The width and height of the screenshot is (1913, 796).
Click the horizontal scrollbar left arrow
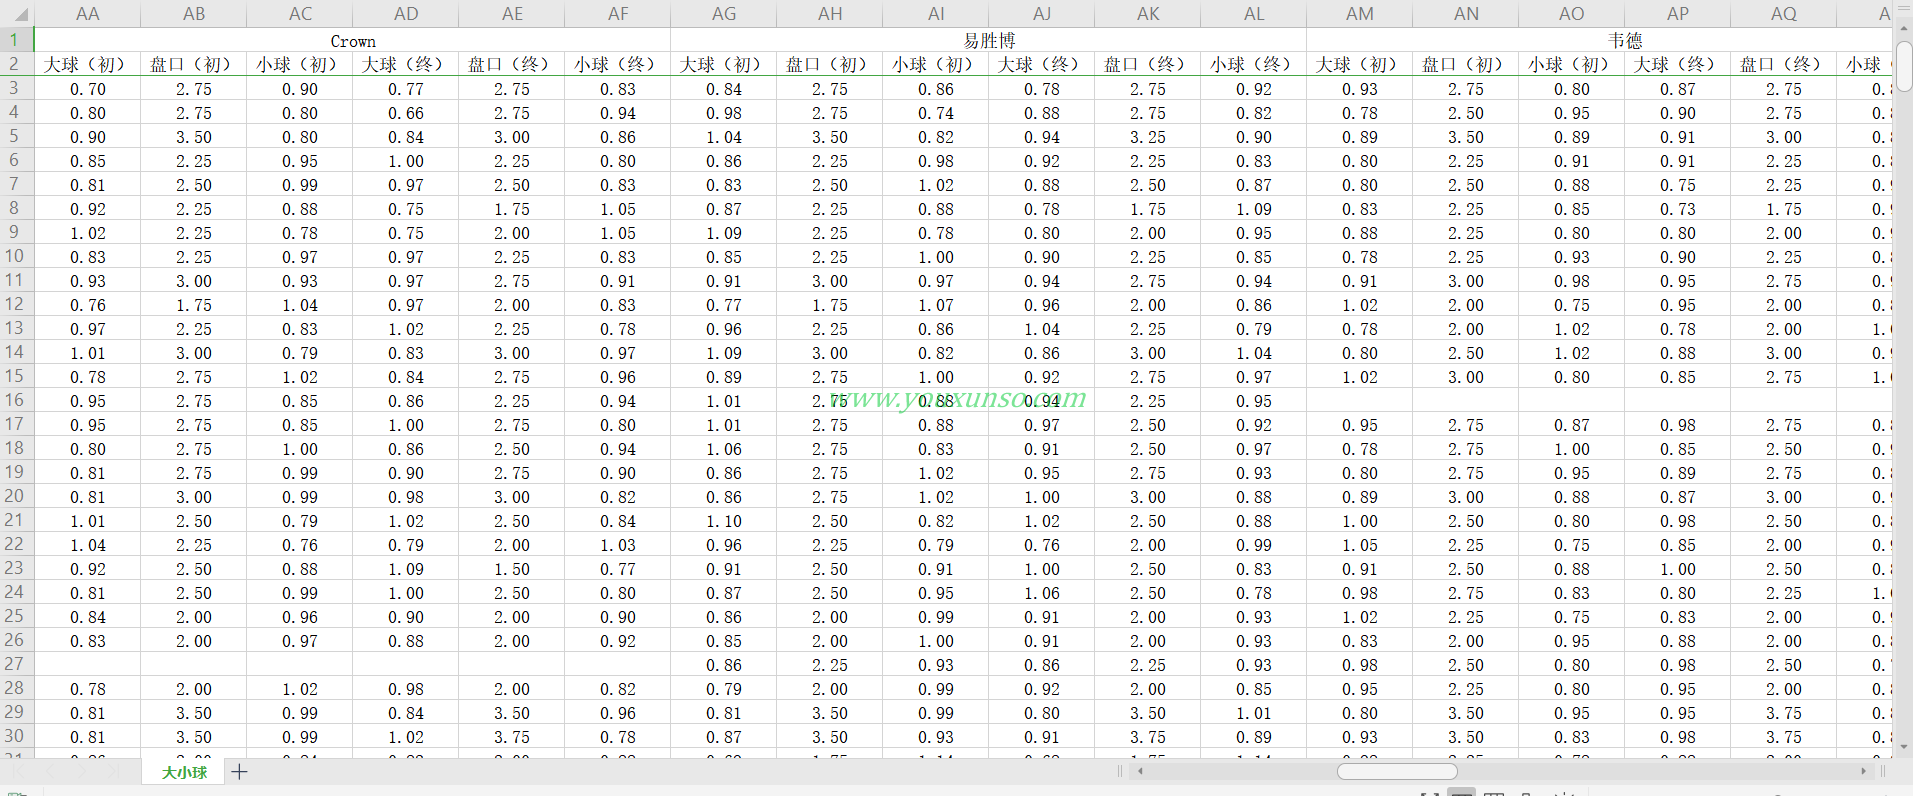click(x=1140, y=771)
